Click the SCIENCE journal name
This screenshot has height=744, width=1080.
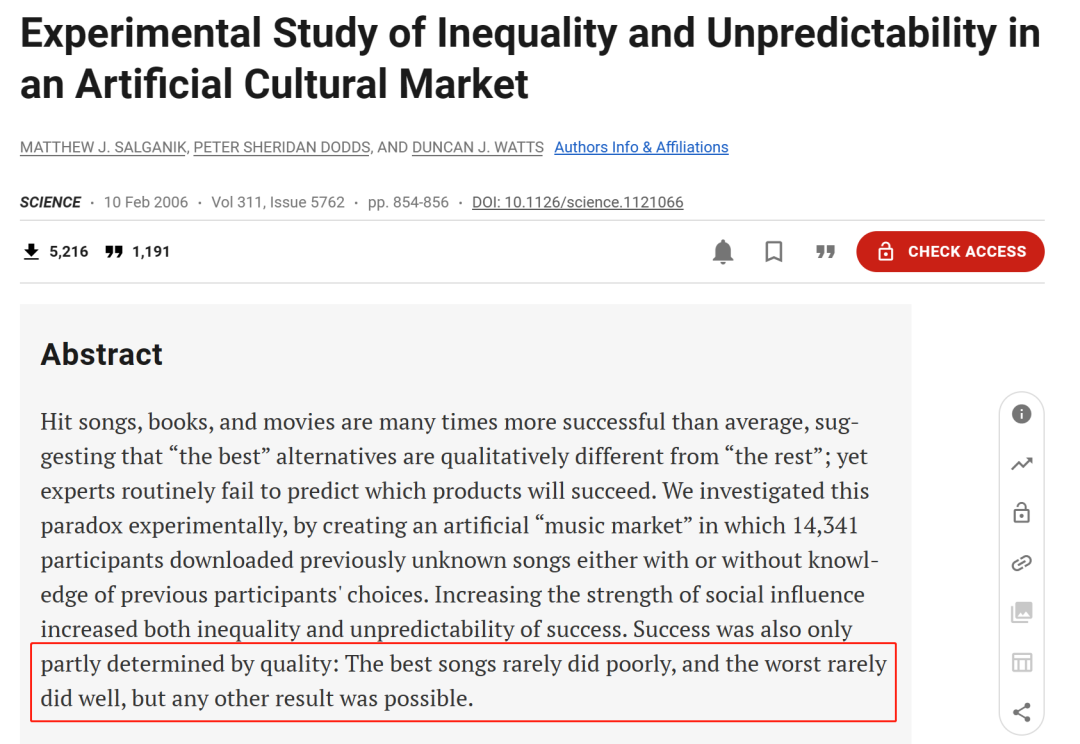pos(50,203)
